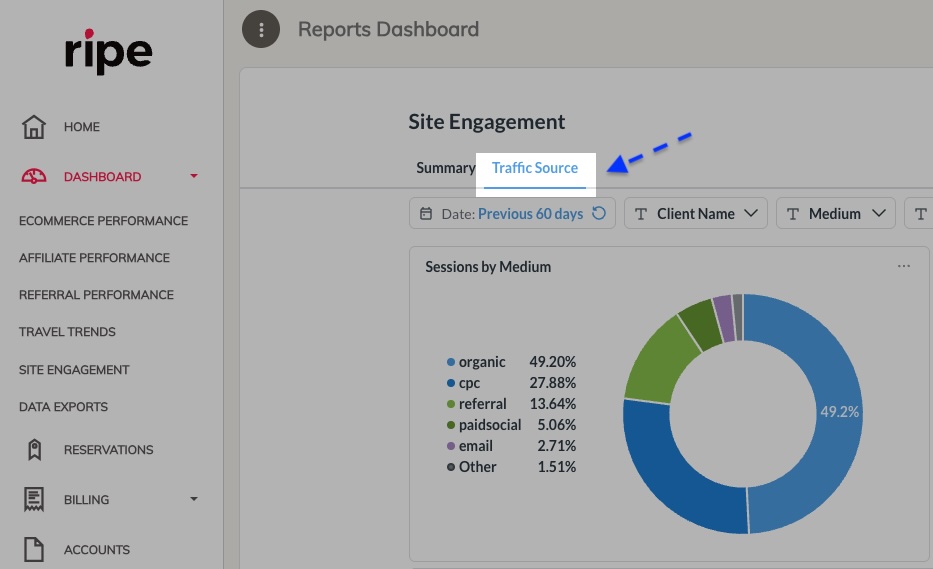Image resolution: width=933 pixels, height=569 pixels.
Task: Open the Medium filter dropdown chevron
Action: 879,213
